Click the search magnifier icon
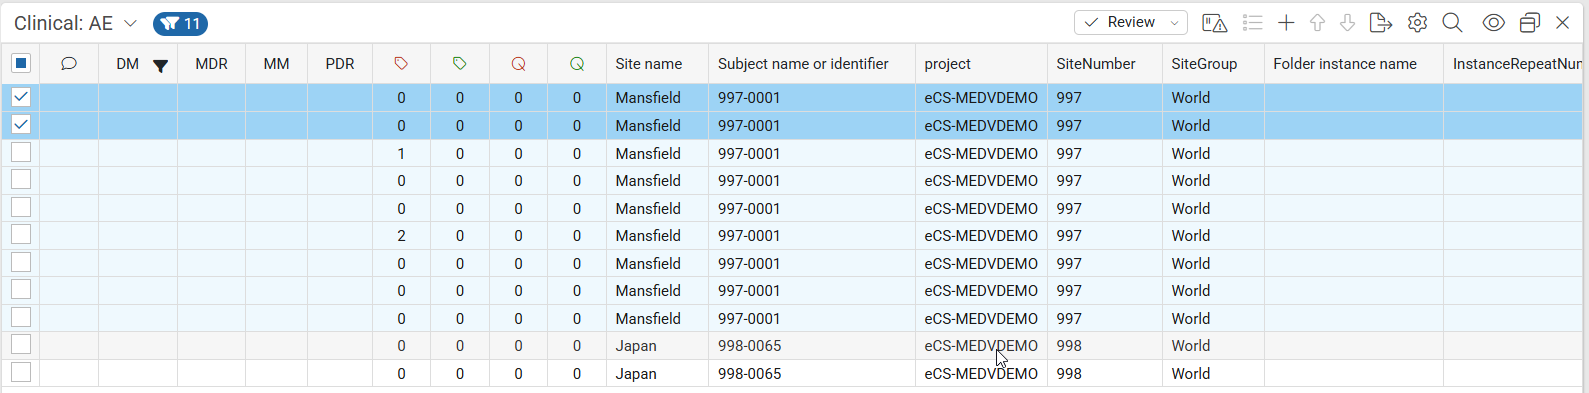The image size is (1589, 393). 1452,23
